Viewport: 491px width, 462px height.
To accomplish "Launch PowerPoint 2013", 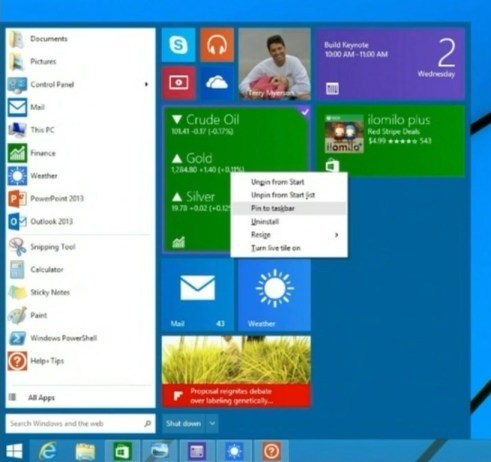I will click(80, 199).
